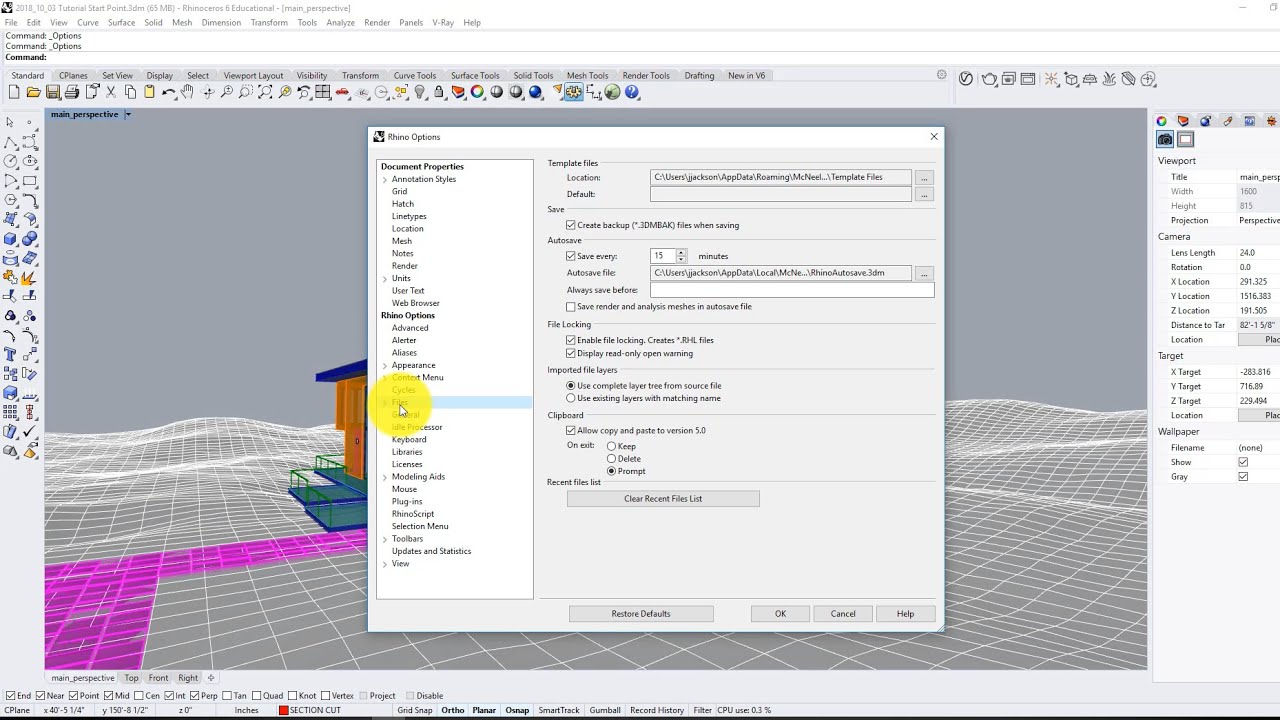The image size is (1280, 720).
Task: Open the V-Ray asset editor round icon
Action: click(x=966, y=79)
